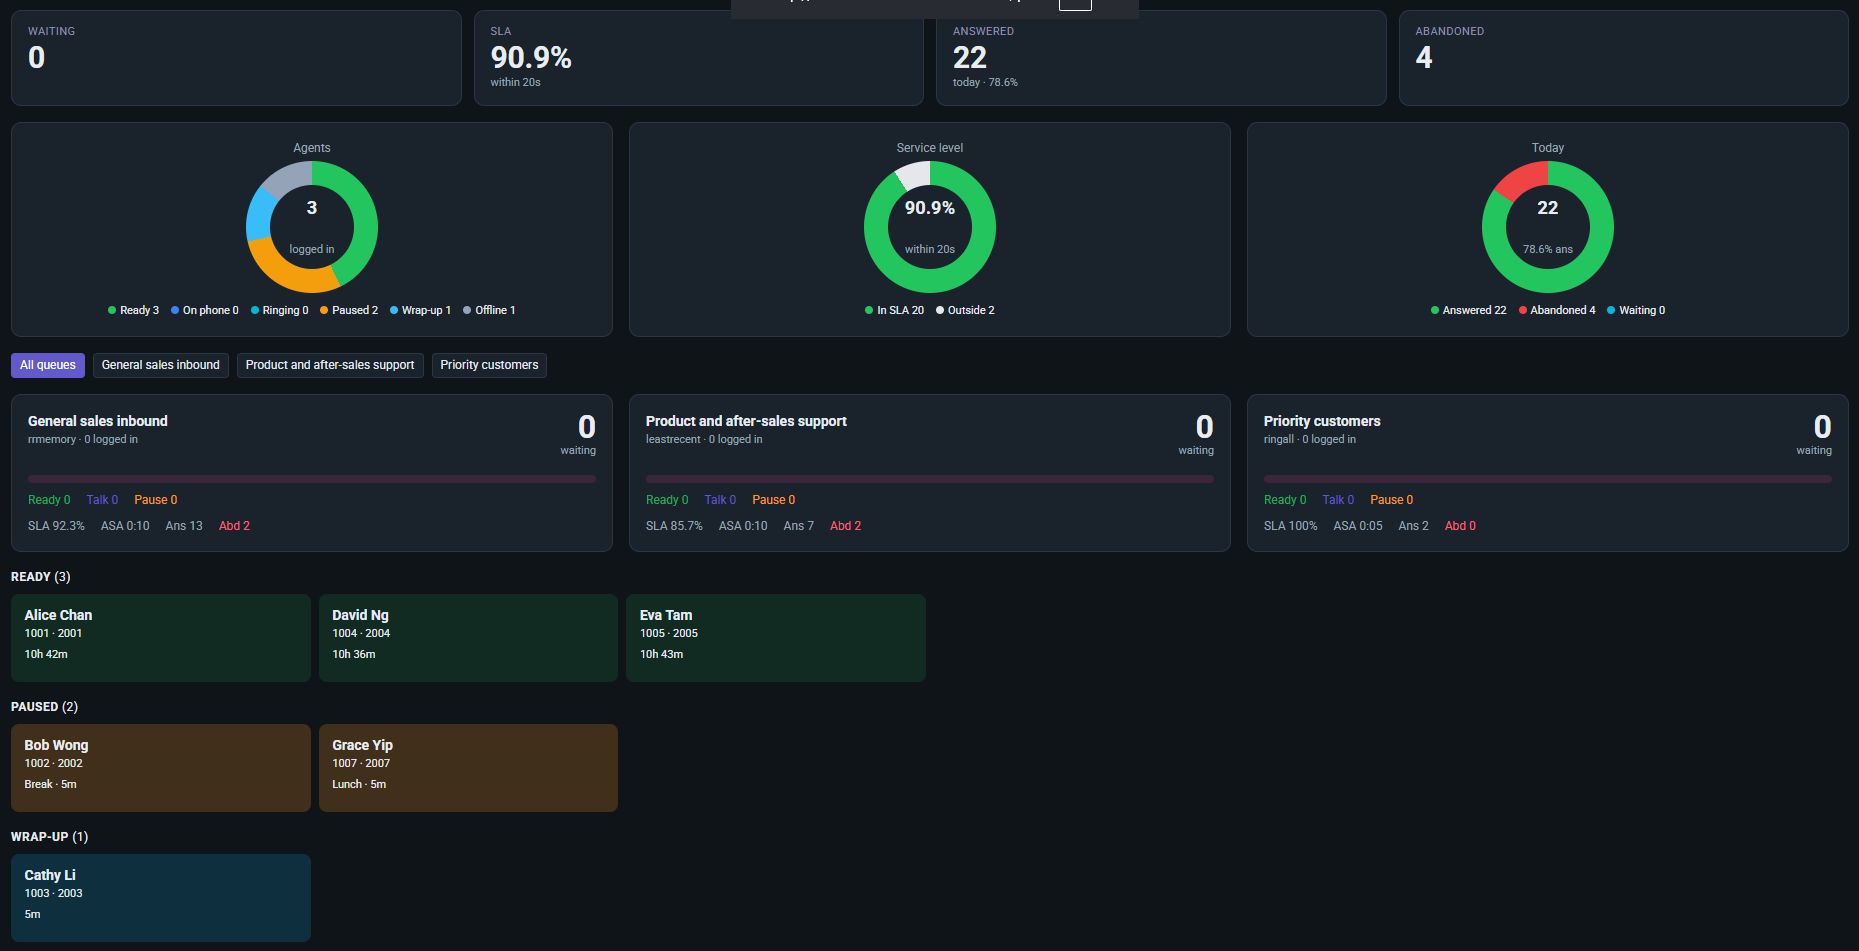This screenshot has height=951, width=1859.
Task: Open the Priority customers filter tab
Action: [x=489, y=365]
